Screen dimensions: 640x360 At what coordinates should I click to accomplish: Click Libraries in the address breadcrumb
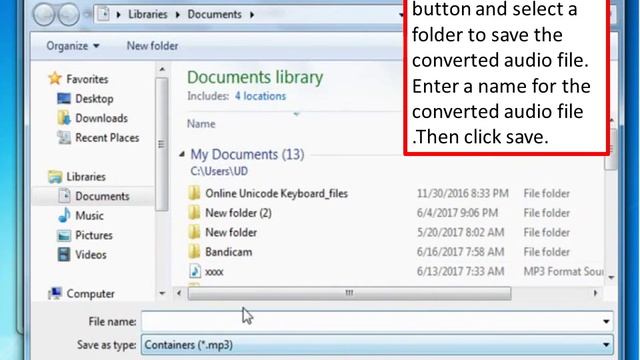pos(148,14)
